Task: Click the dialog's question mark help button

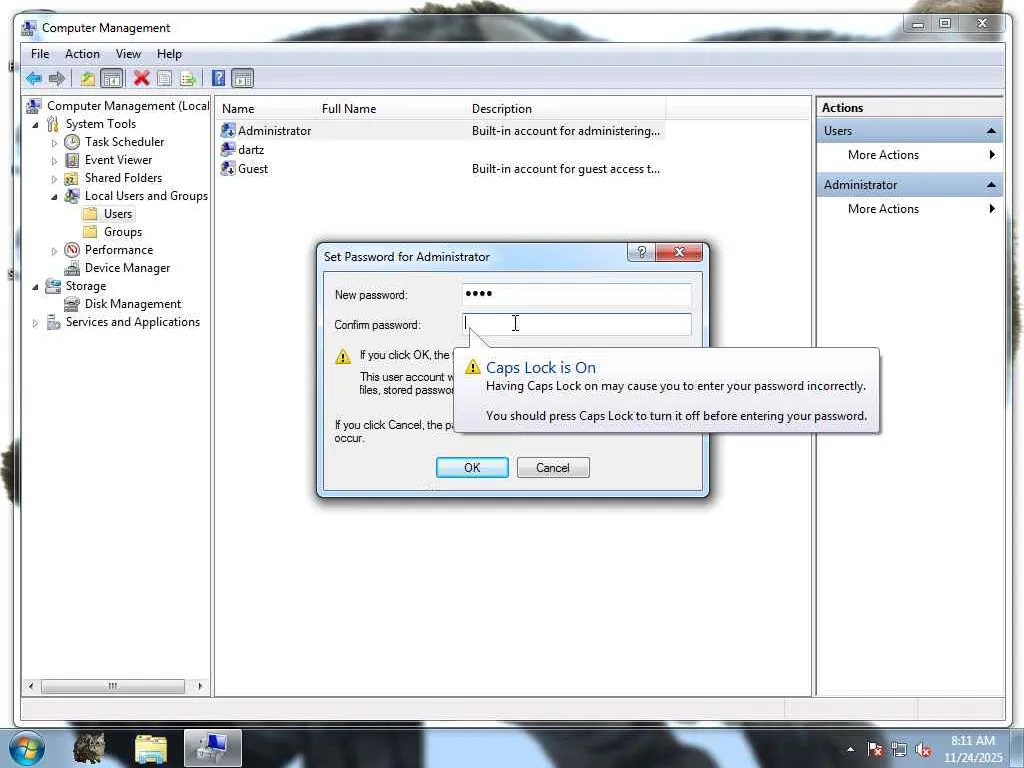Action: pos(641,252)
